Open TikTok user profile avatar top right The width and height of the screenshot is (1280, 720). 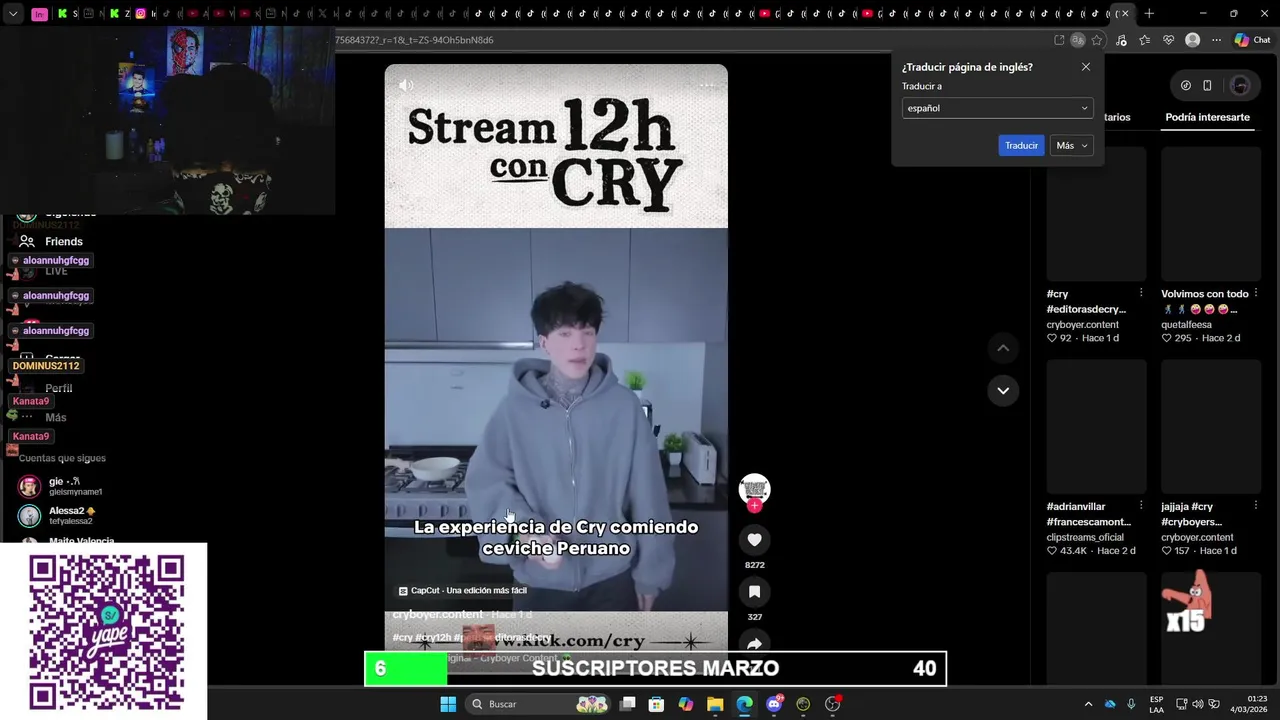coord(1240,85)
